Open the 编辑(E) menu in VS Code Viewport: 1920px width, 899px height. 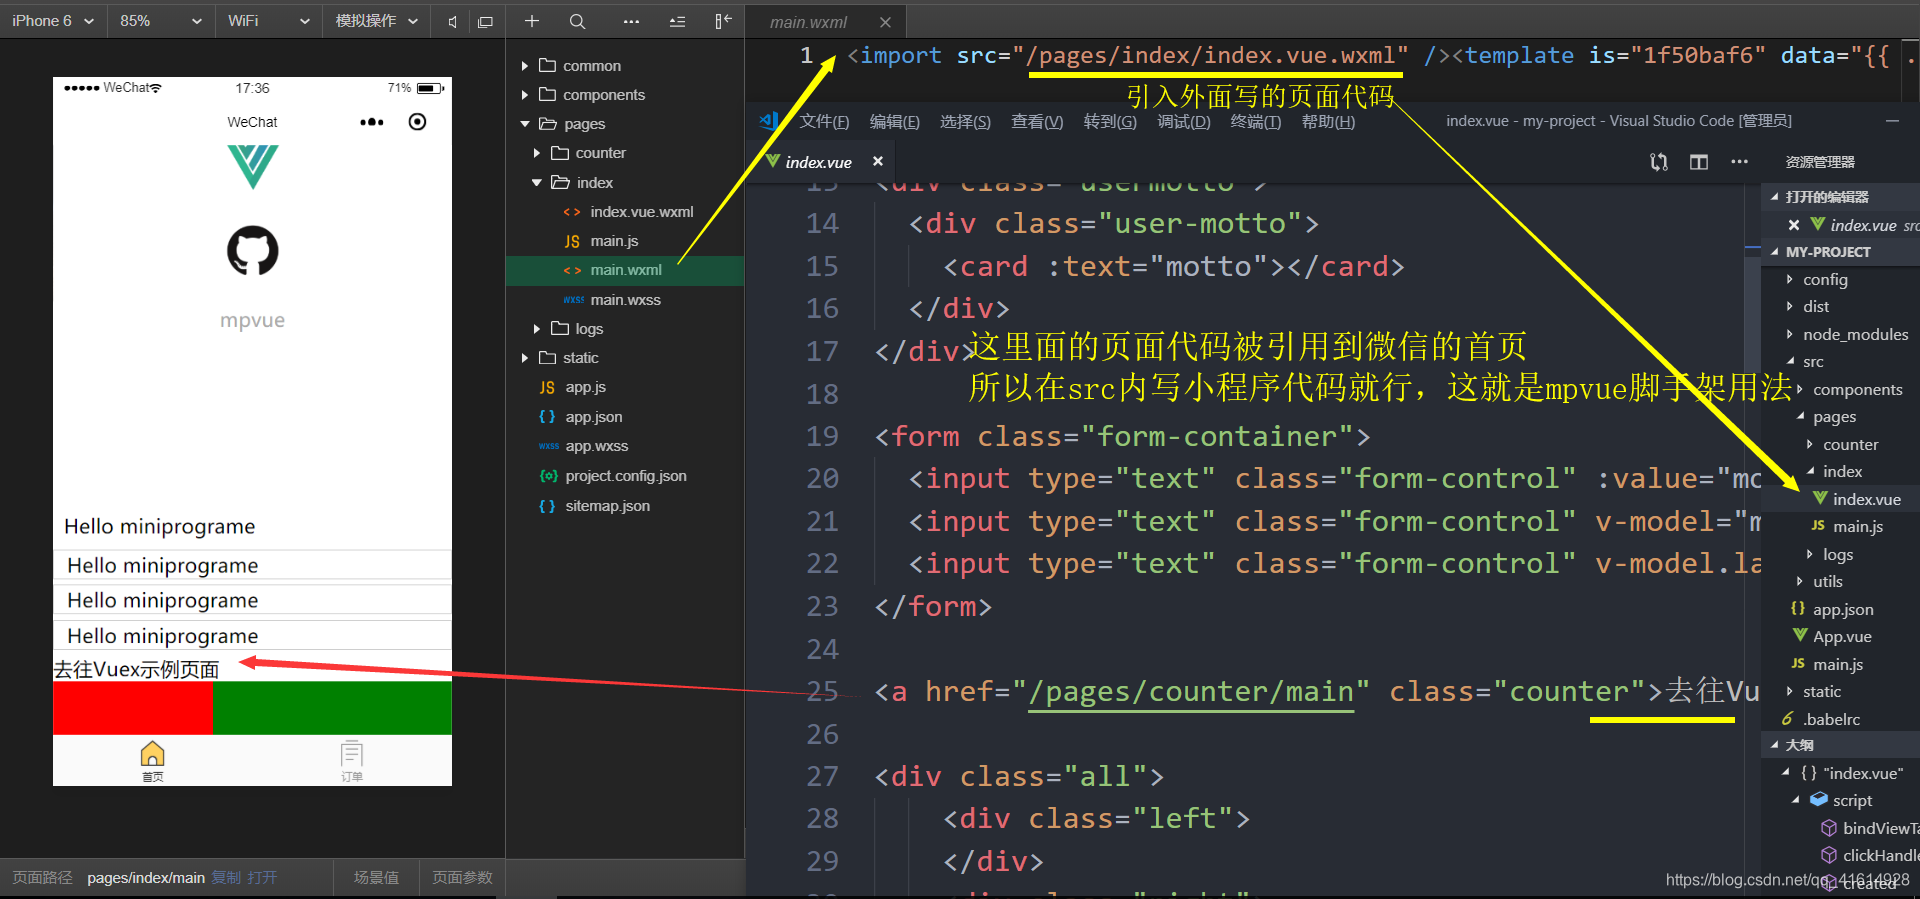(x=895, y=121)
